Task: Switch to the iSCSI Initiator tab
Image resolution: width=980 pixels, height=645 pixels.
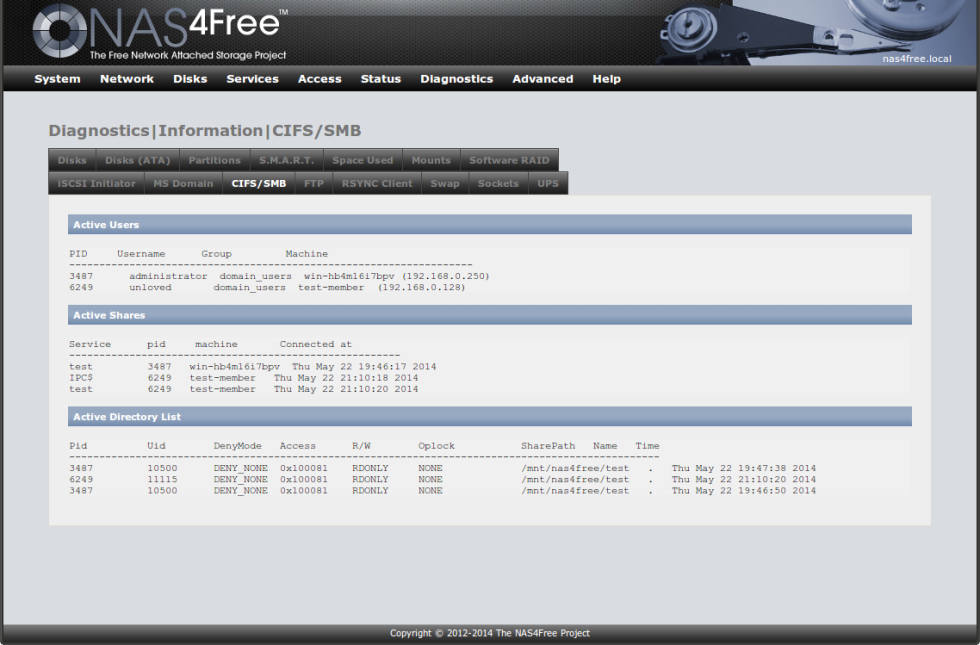Action: coord(93,183)
